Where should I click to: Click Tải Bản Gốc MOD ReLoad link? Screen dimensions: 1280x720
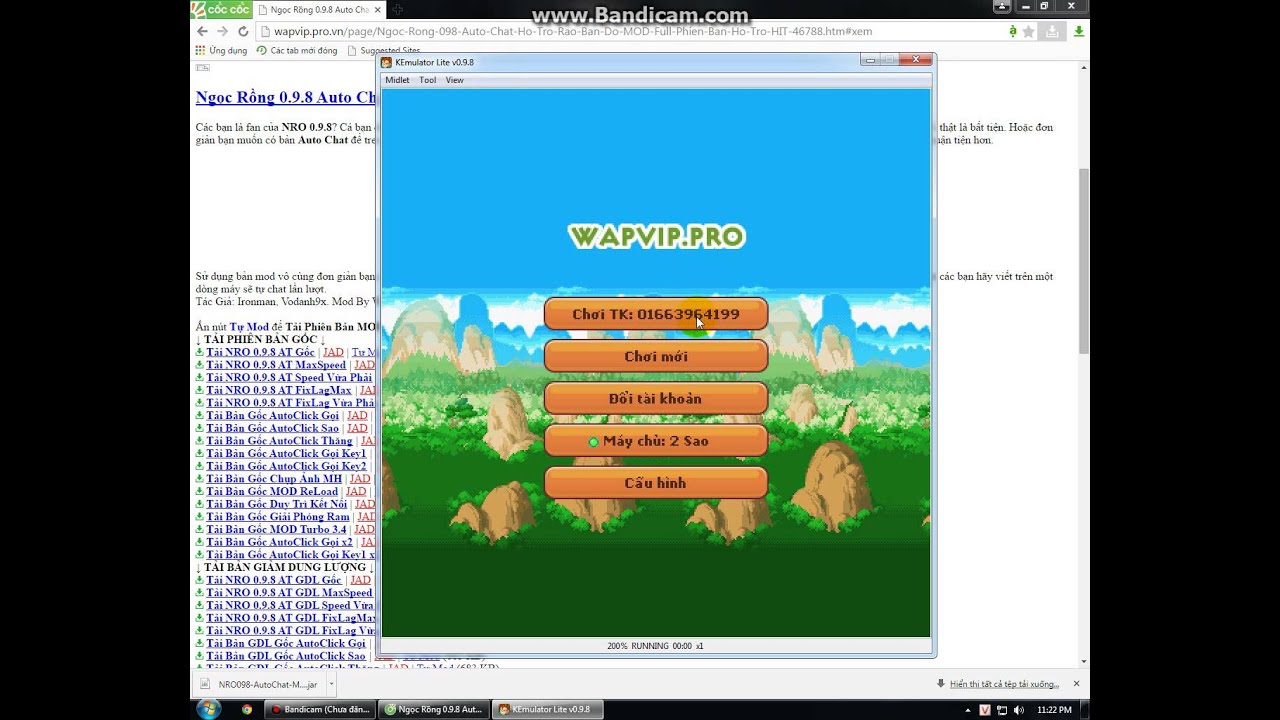click(x=272, y=491)
